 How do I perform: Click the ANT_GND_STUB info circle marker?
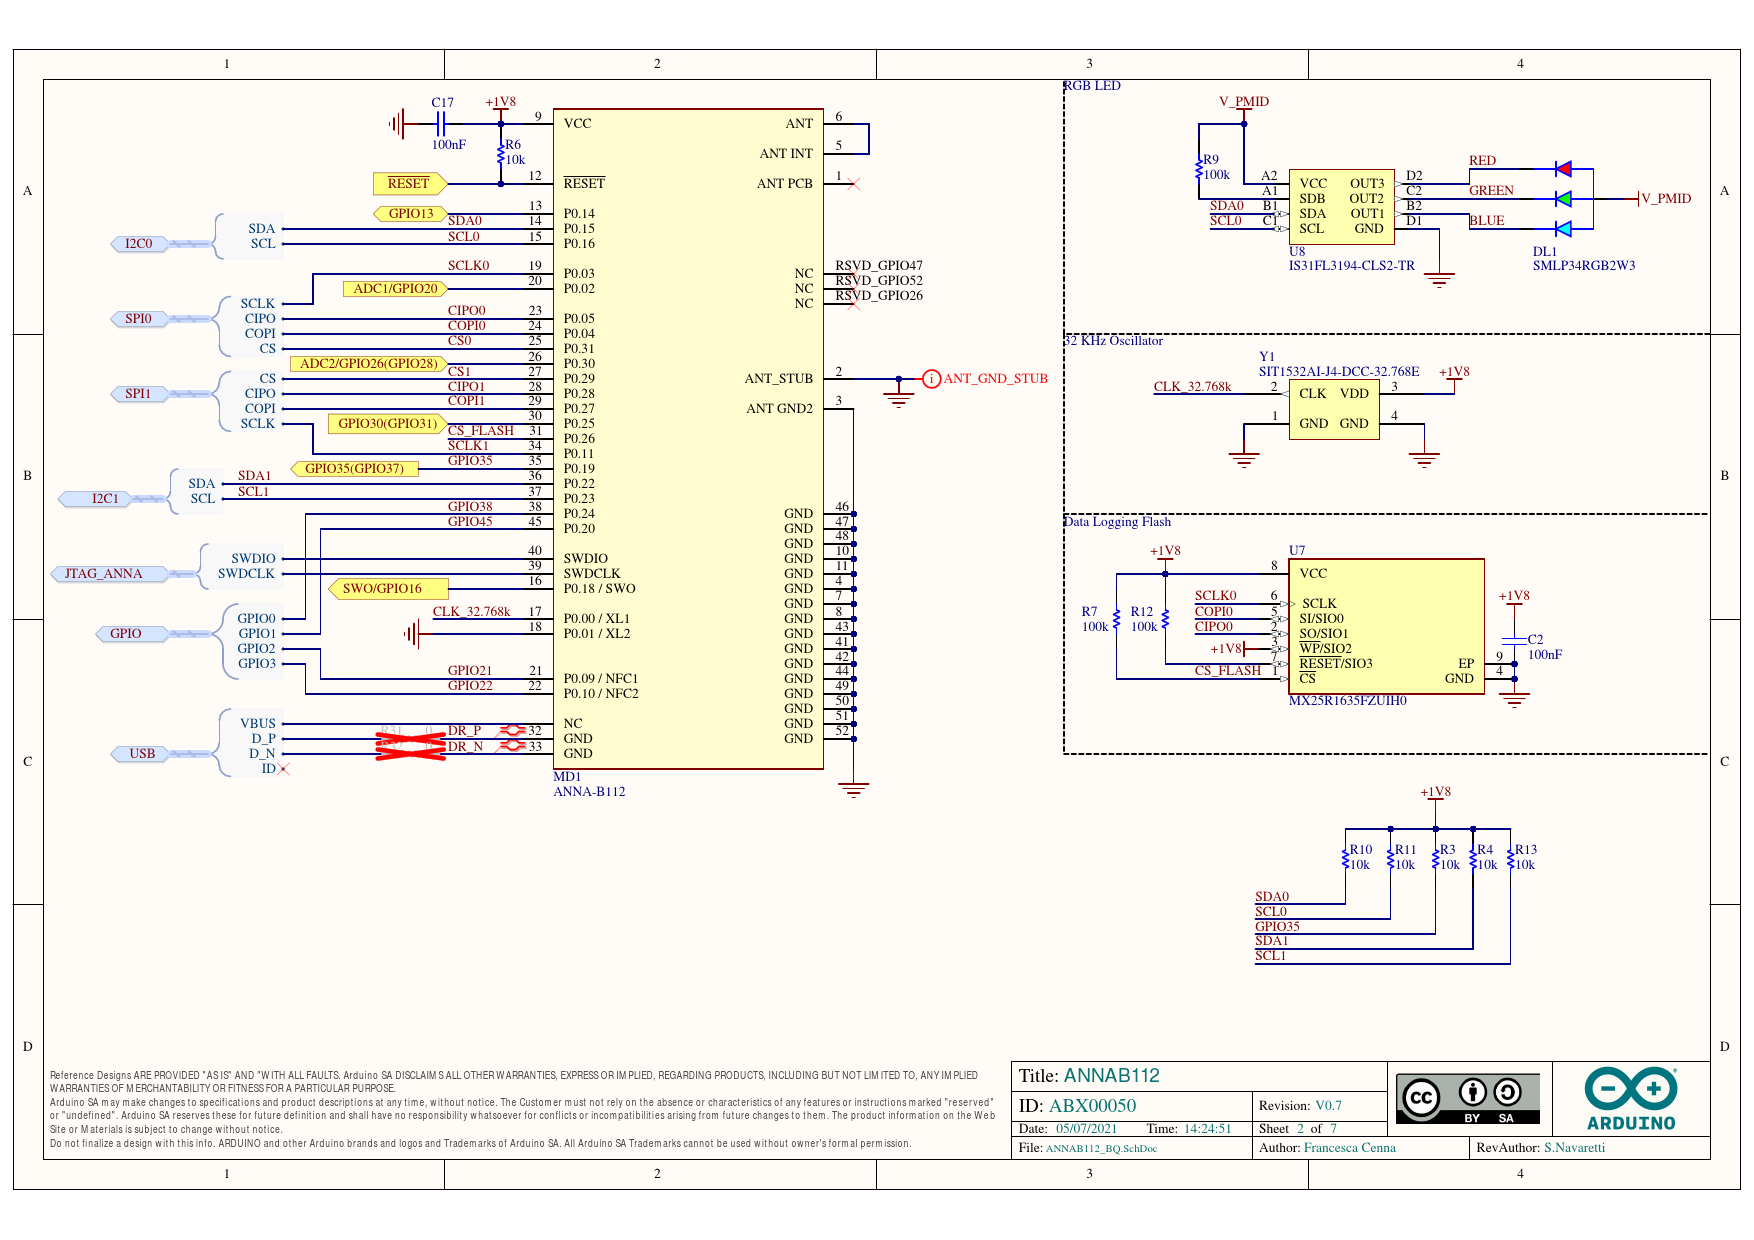tap(931, 379)
